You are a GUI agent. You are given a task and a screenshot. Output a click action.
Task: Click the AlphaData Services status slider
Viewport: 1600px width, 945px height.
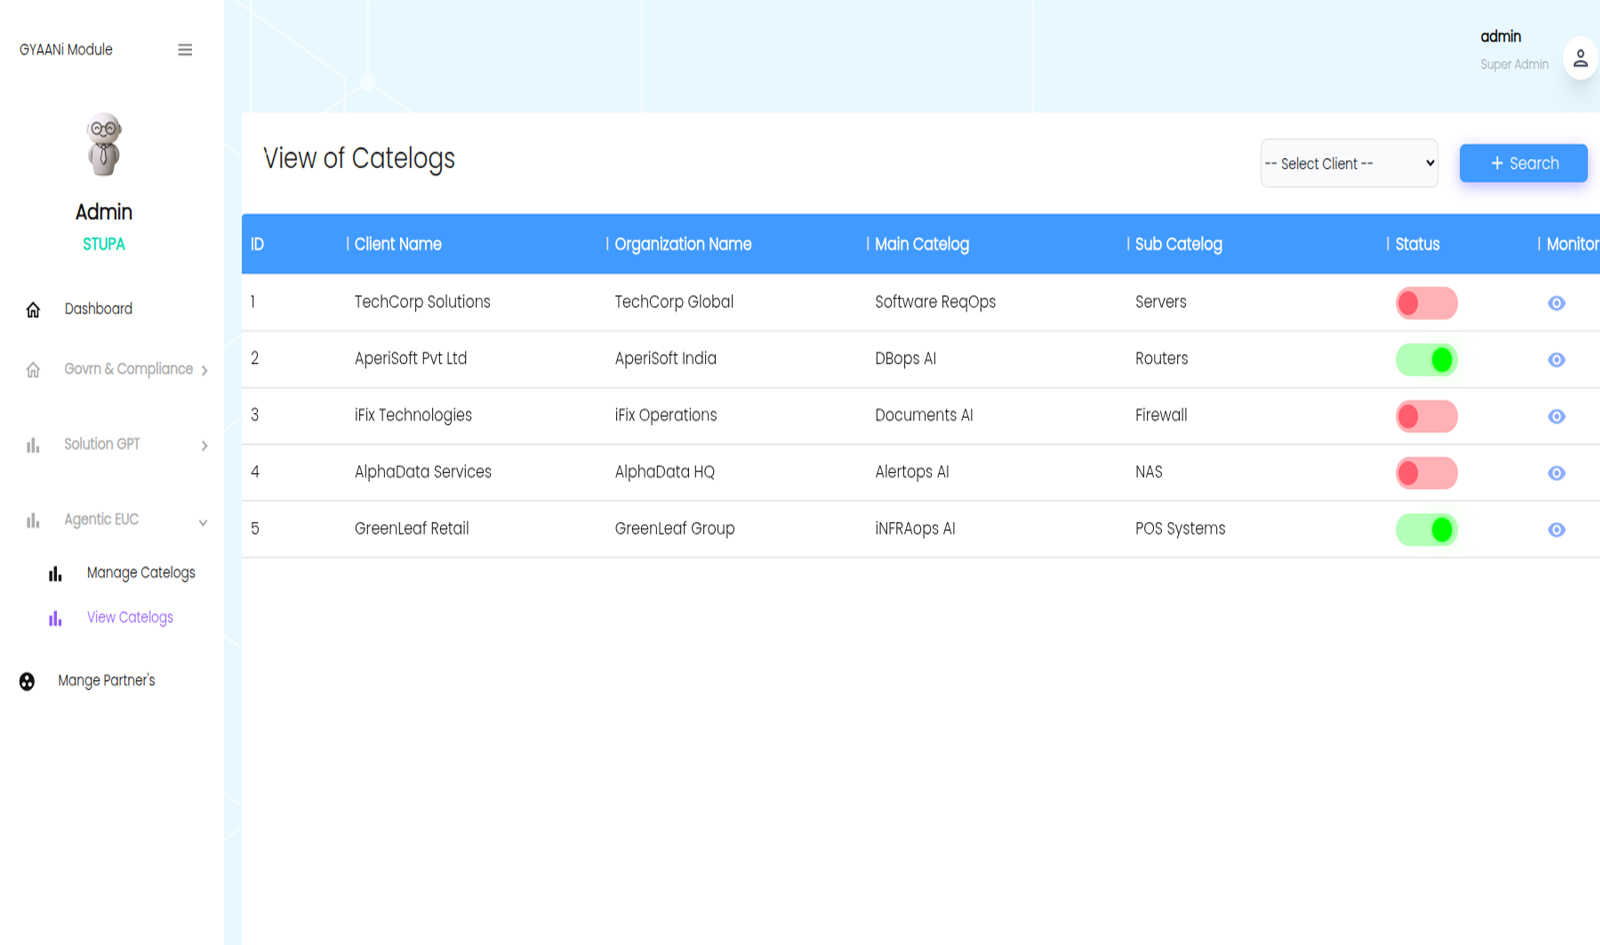1427,472
